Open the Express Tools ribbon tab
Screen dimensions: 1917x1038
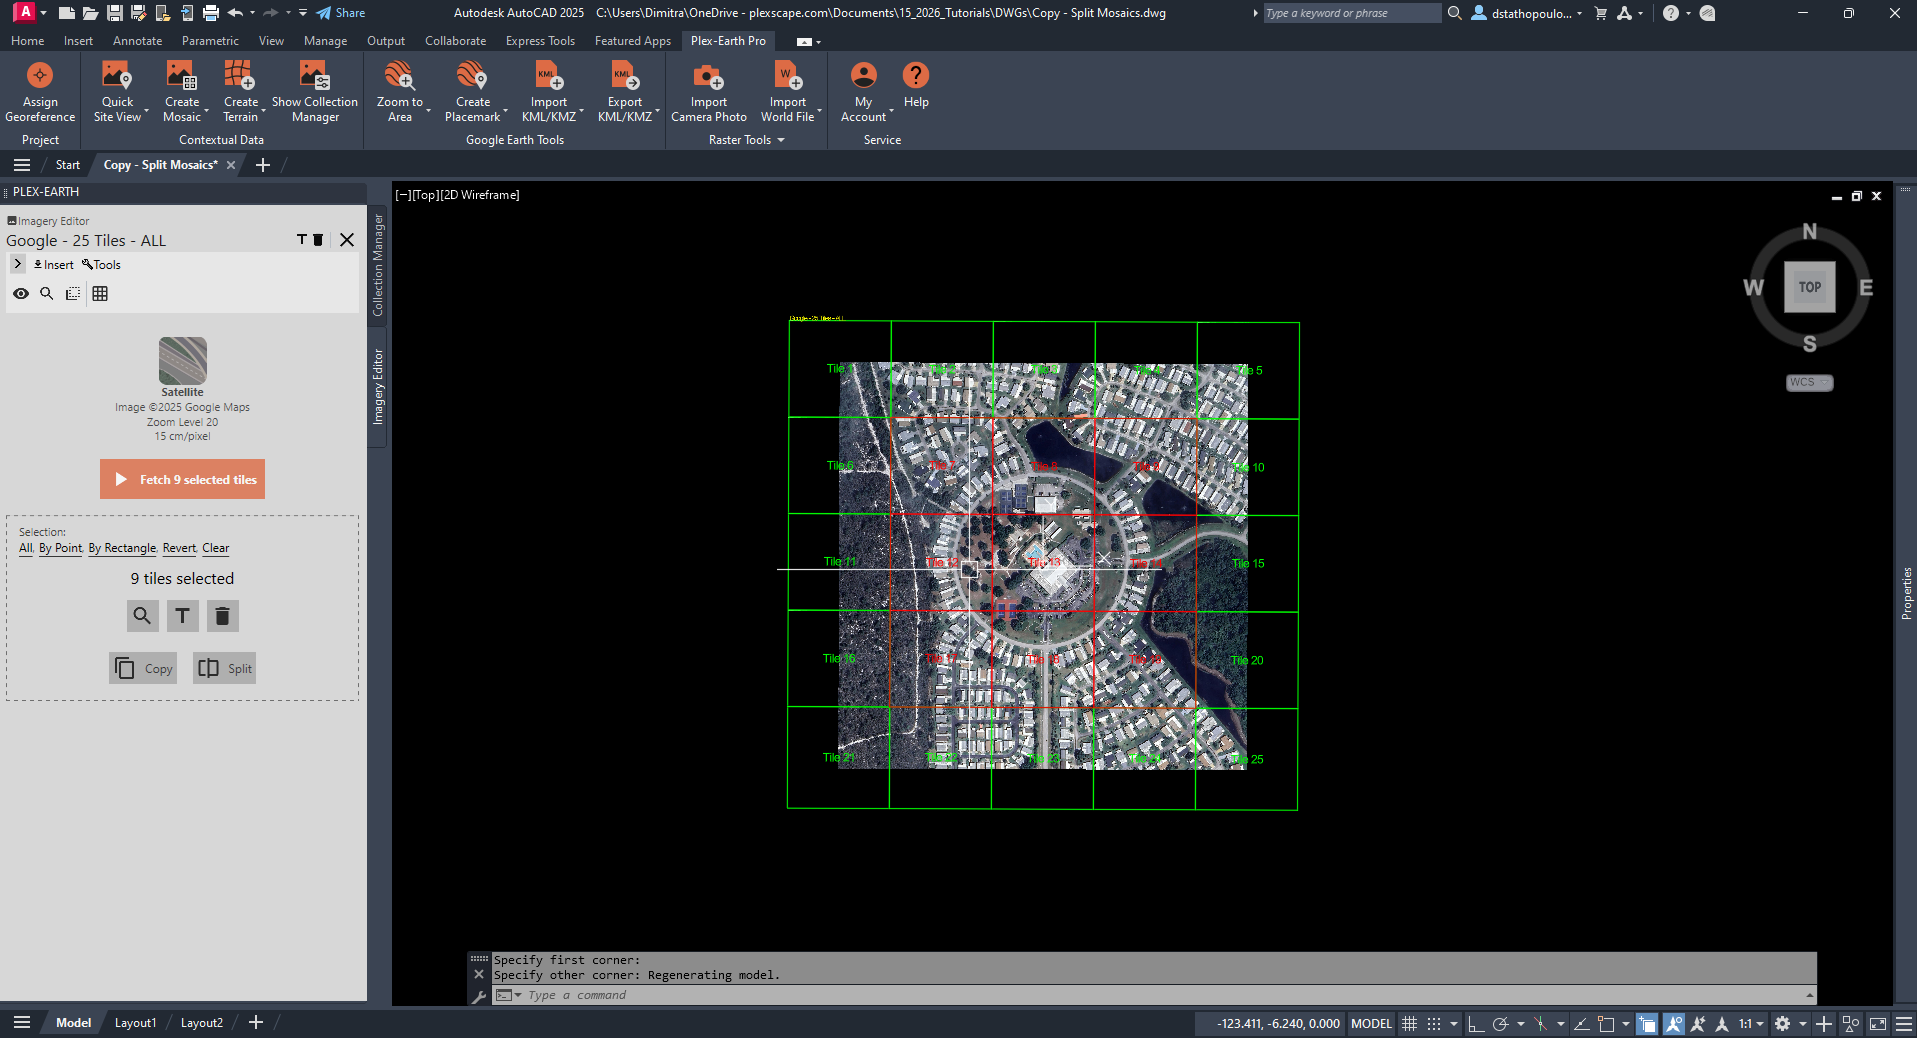(540, 41)
